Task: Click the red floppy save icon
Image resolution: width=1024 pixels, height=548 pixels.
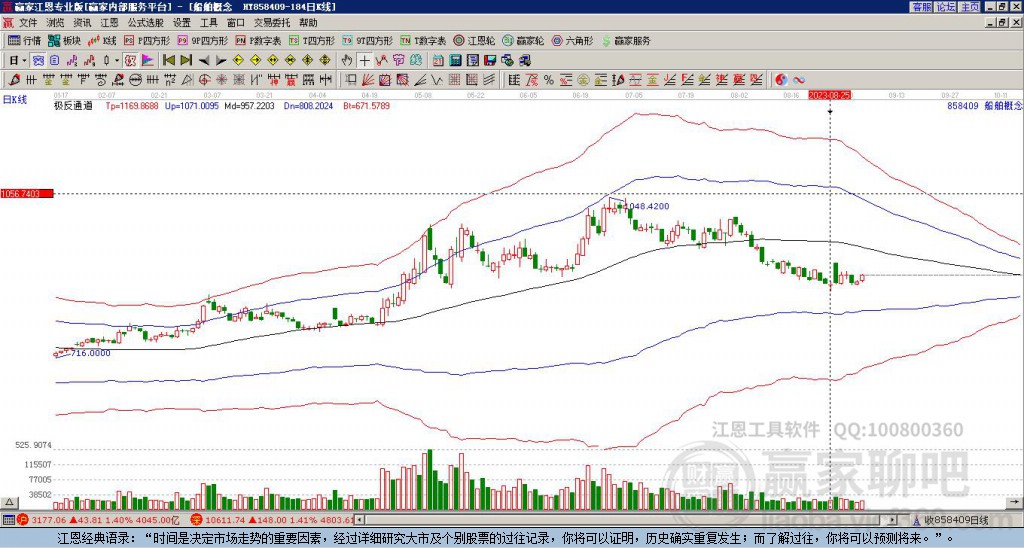Action: [x=490, y=61]
